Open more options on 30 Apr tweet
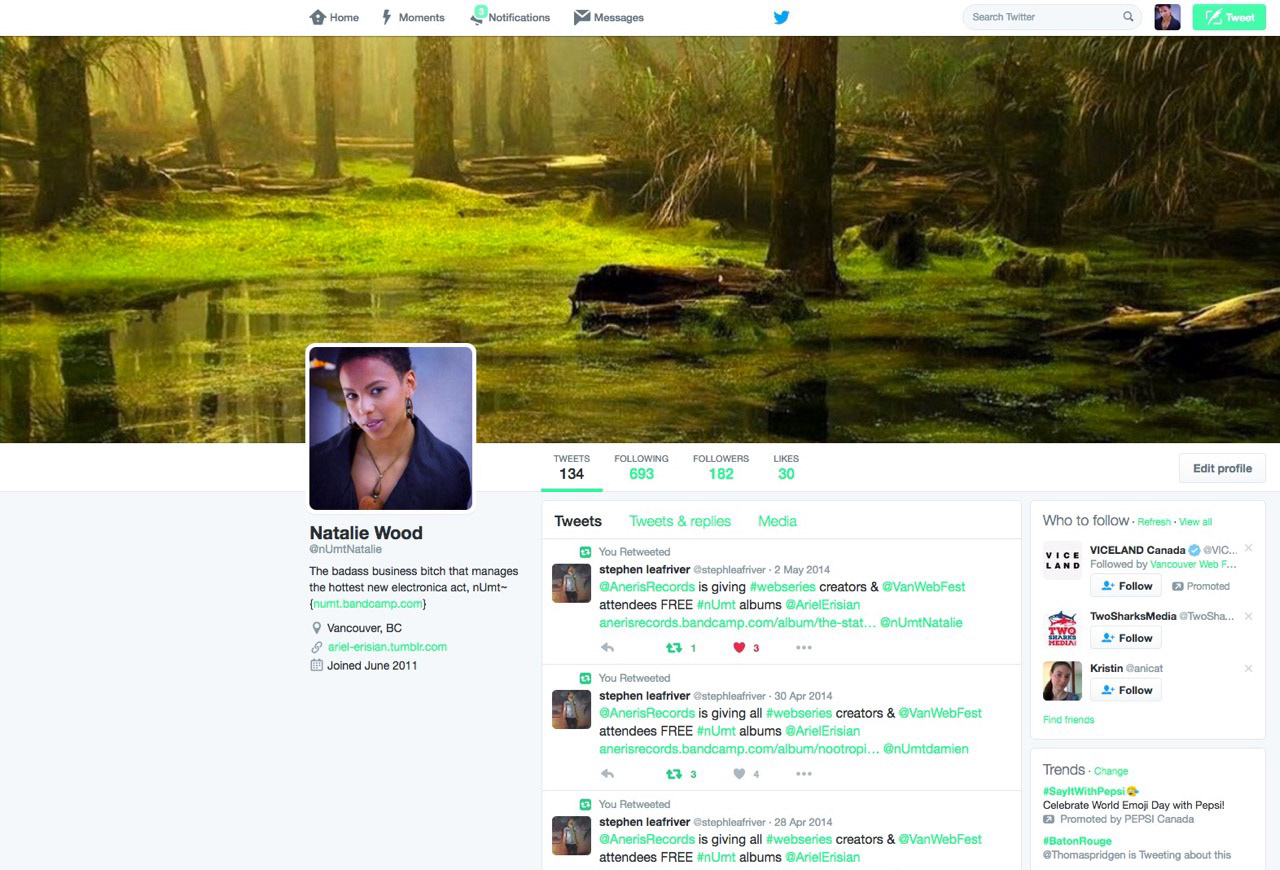The image size is (1280, 870). (x=803, y=774)
